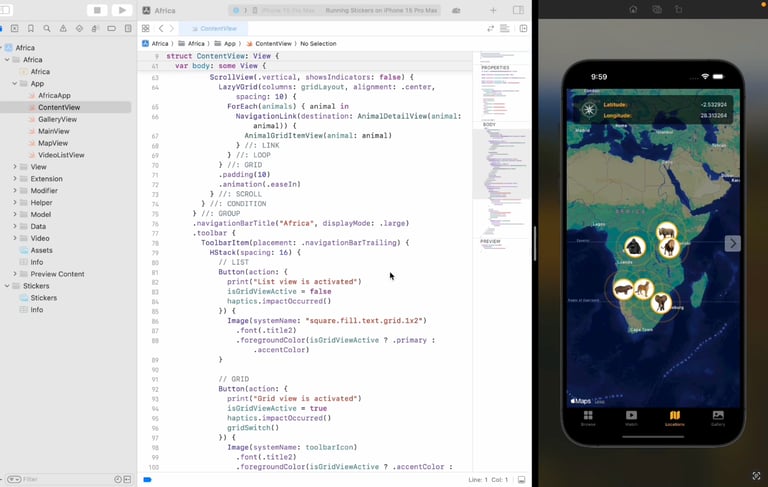Select the Locations tab in simulator
Image resolution: width=768 pixels, height=487 pixels.
[674, 418]
